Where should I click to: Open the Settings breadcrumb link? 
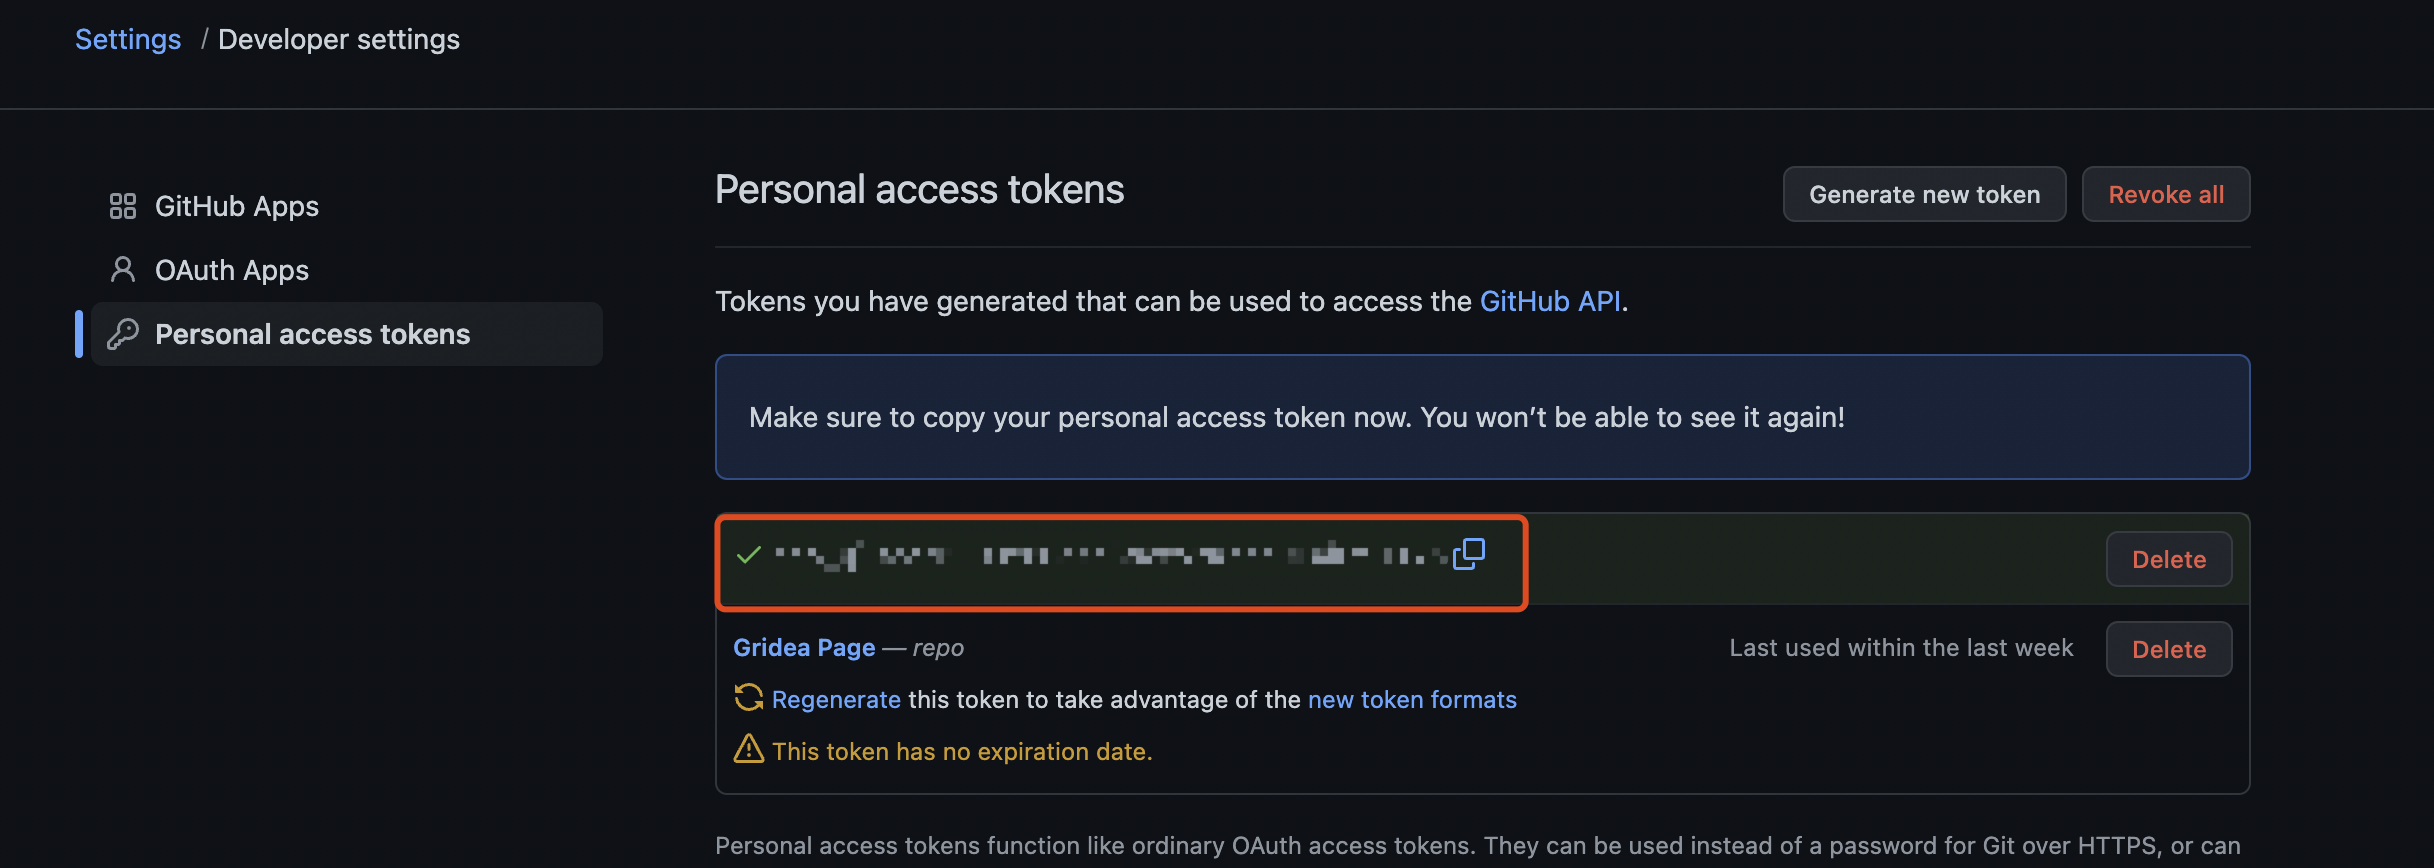[127, 39]
